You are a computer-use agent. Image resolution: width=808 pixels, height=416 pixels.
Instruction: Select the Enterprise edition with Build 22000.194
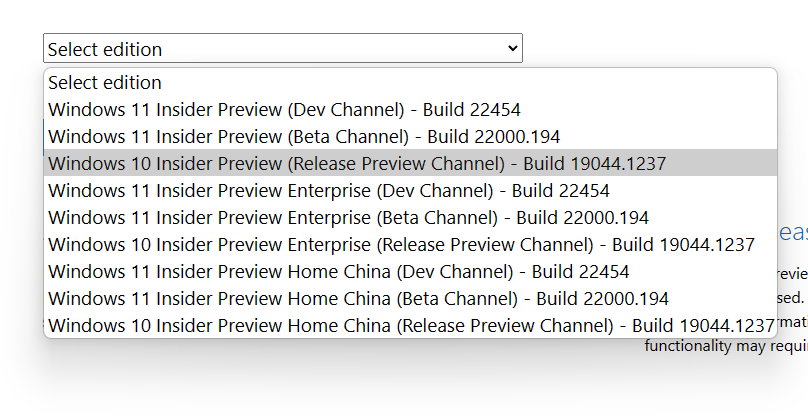tap(348, 218)
